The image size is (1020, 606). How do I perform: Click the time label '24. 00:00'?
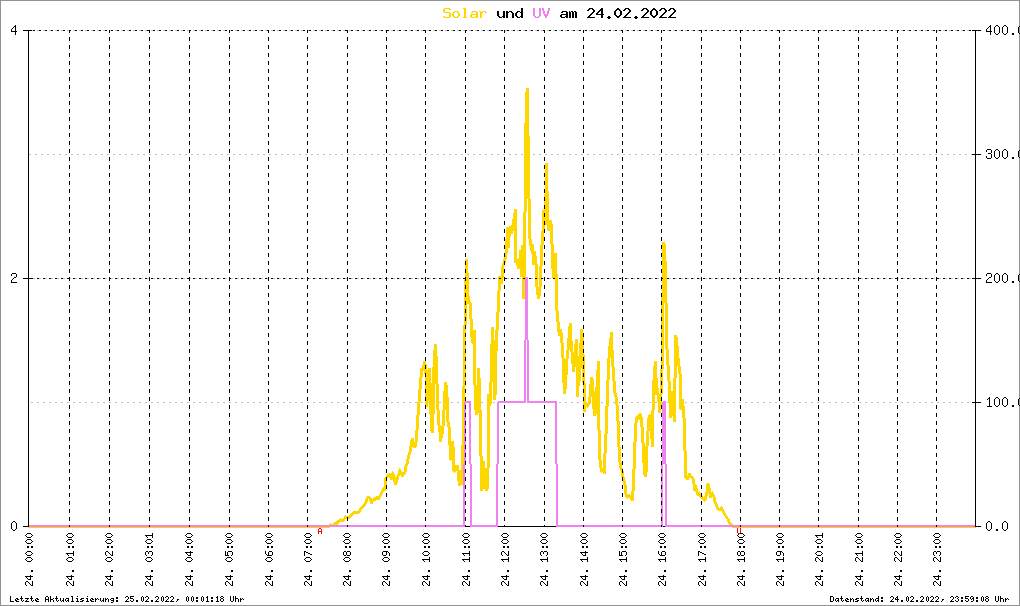(x=30, y=559)
